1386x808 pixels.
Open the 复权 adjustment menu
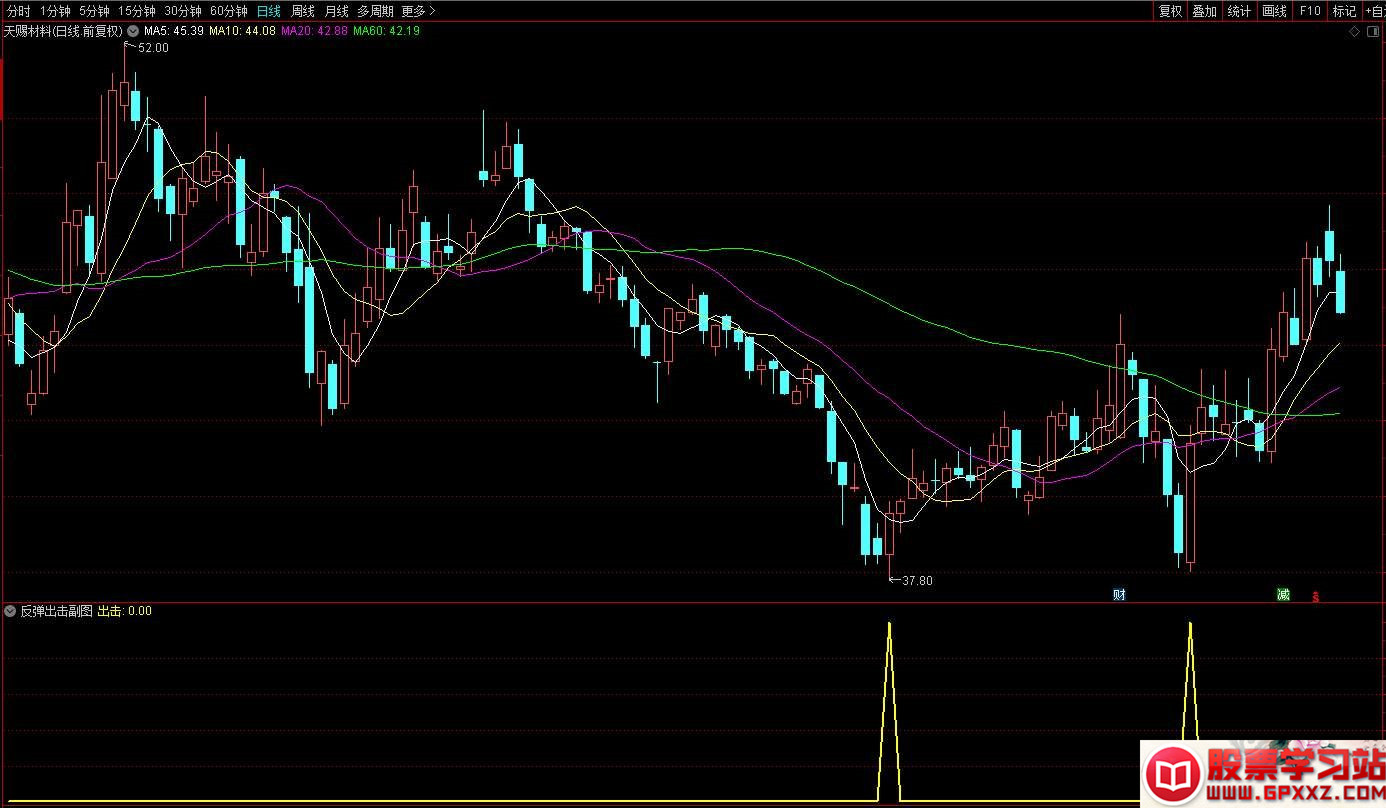coord(1170,11)
